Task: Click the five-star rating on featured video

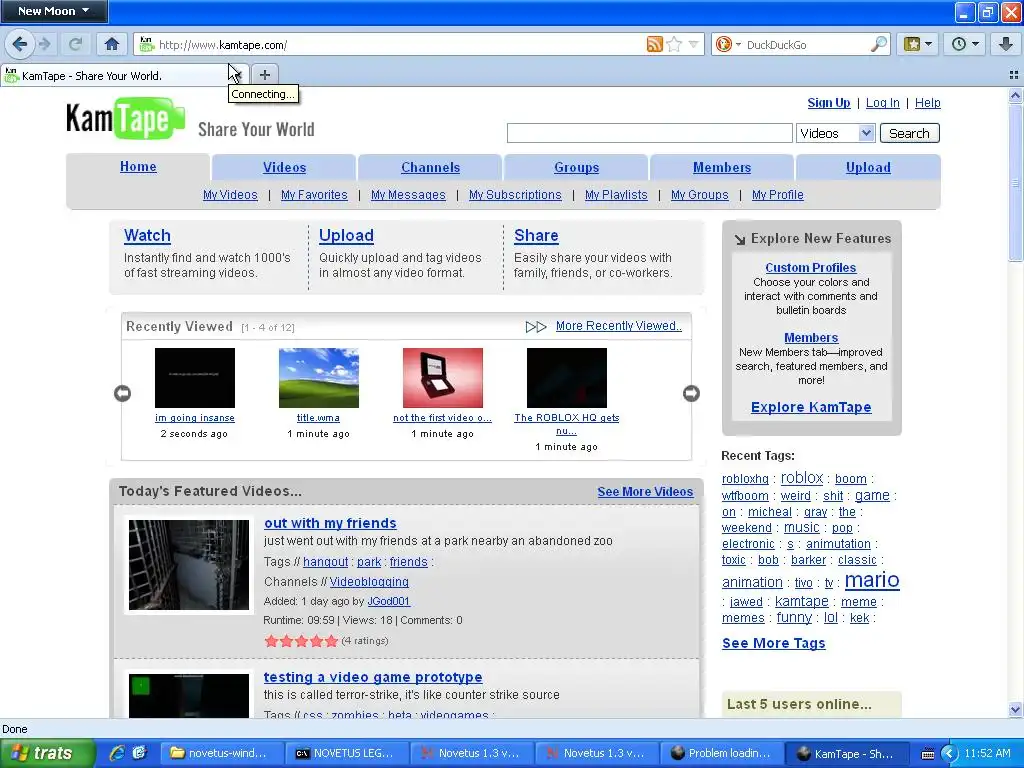Action: point(301,641)
